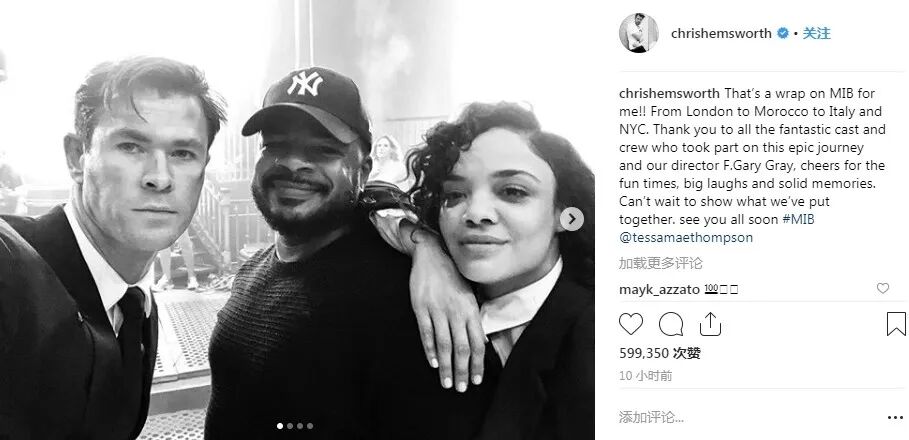Save post with bookmark icon
The height and width of the screenshot is (440, 909).
(x=896, y=324)
